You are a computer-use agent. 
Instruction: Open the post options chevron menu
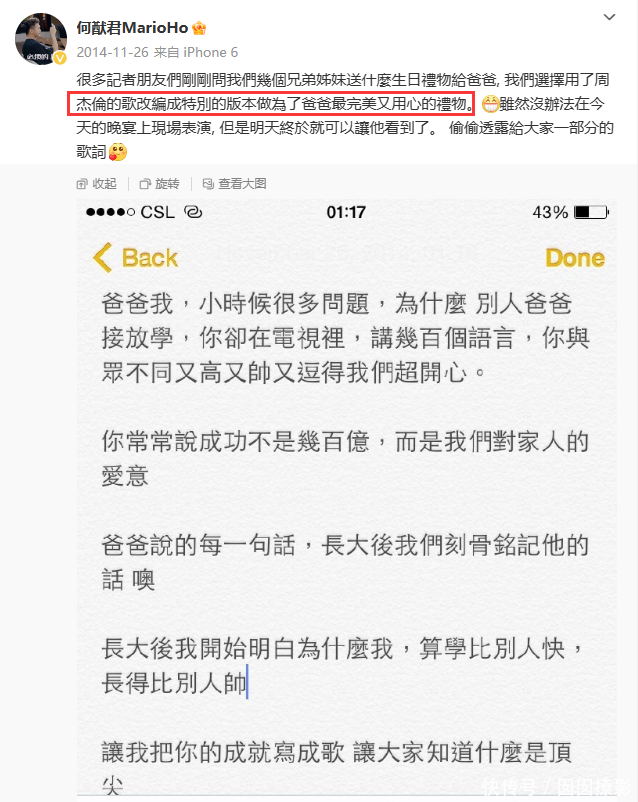(x=609, y=17)
